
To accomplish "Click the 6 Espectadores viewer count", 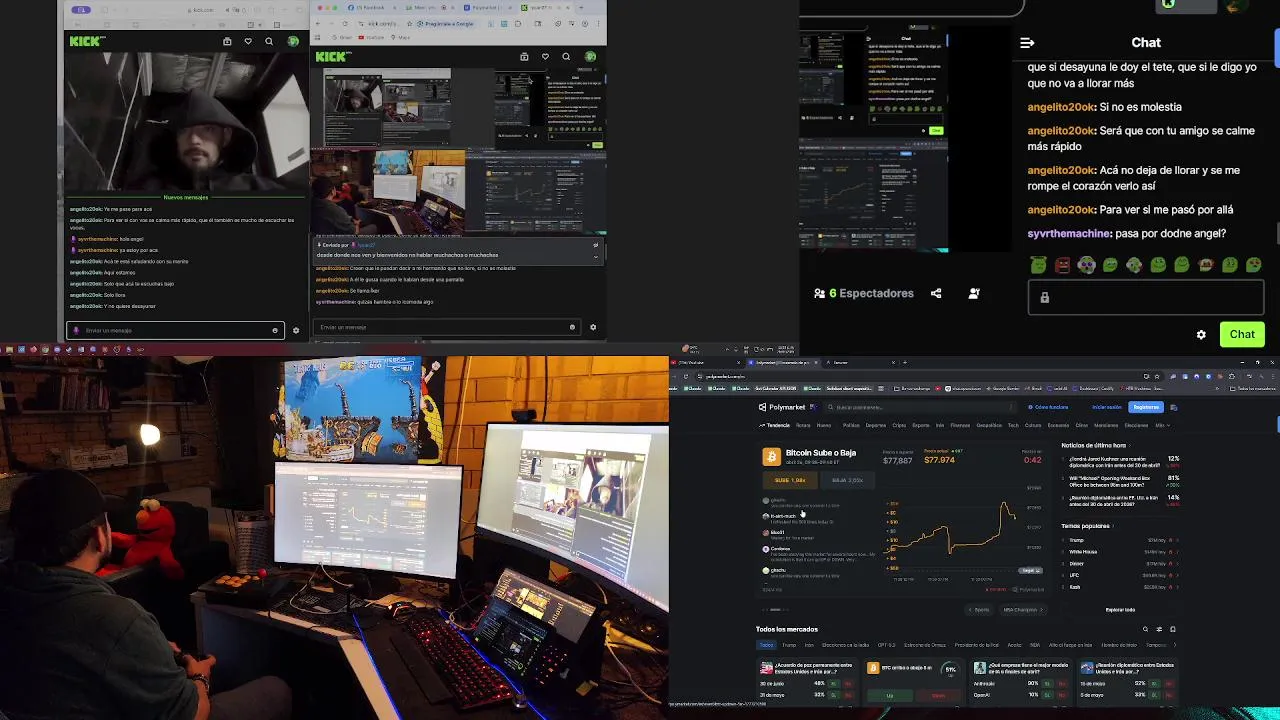I will coord(864,293).
